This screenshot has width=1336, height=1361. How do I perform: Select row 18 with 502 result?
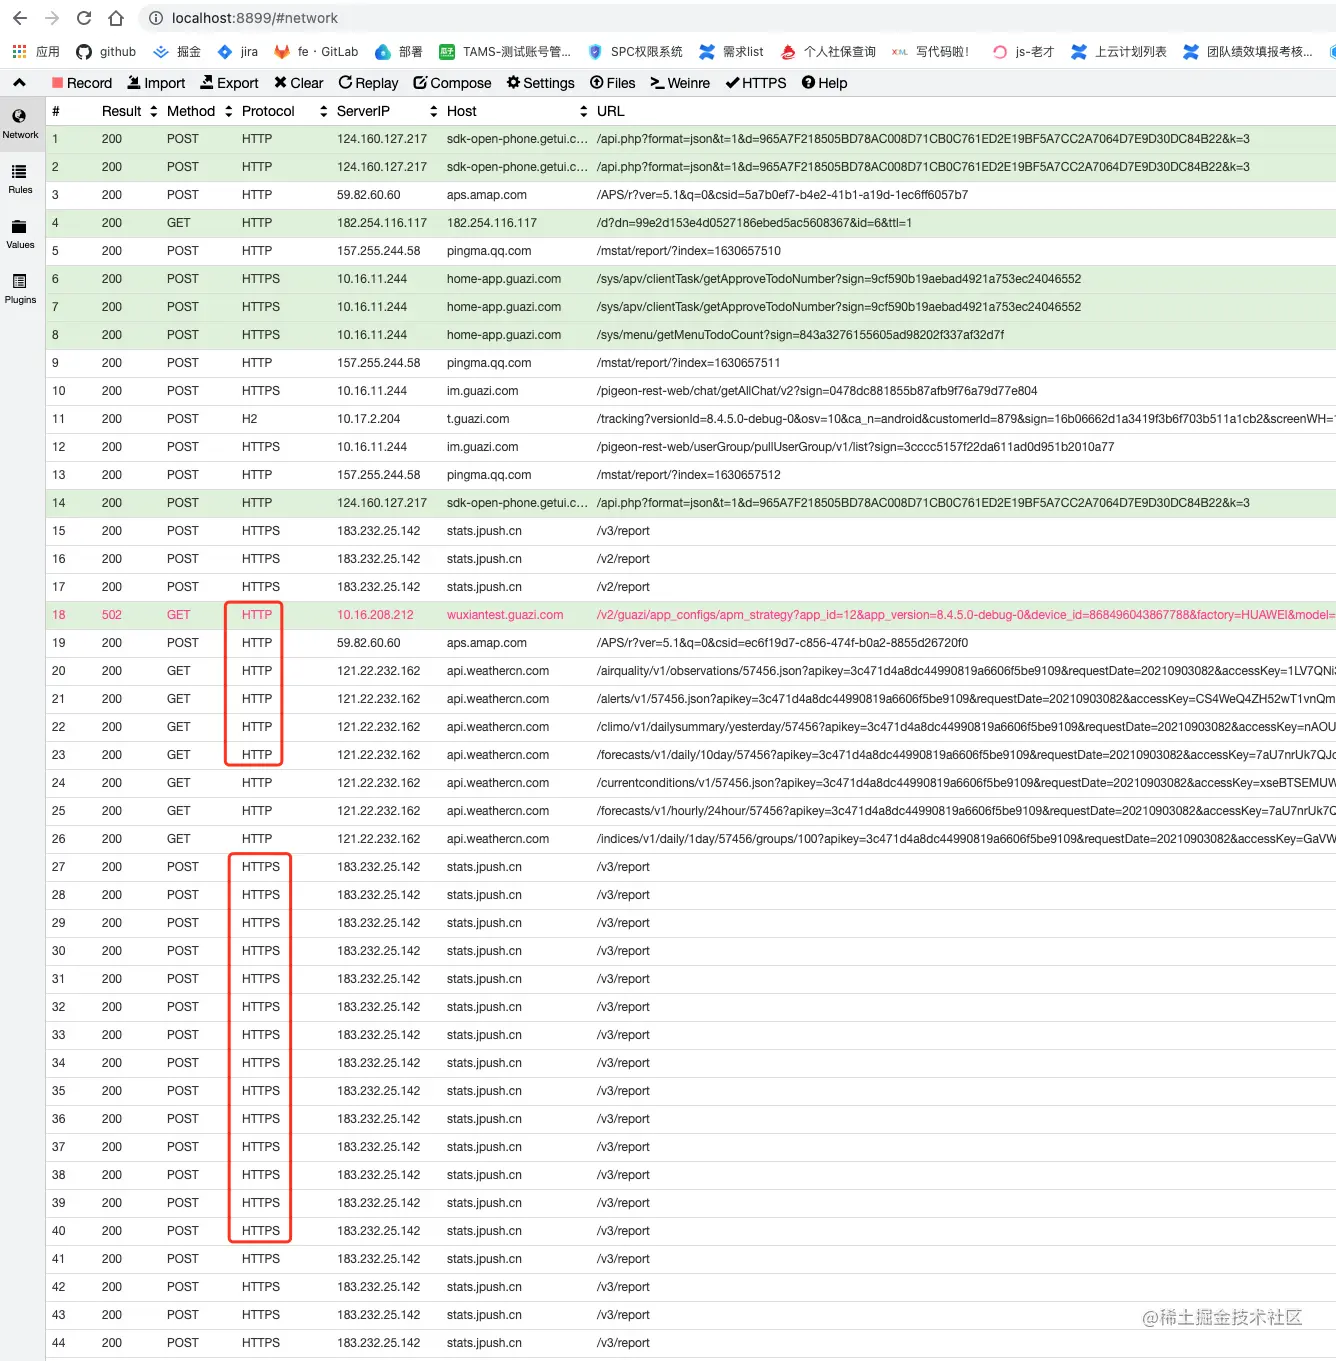point(690,615)
